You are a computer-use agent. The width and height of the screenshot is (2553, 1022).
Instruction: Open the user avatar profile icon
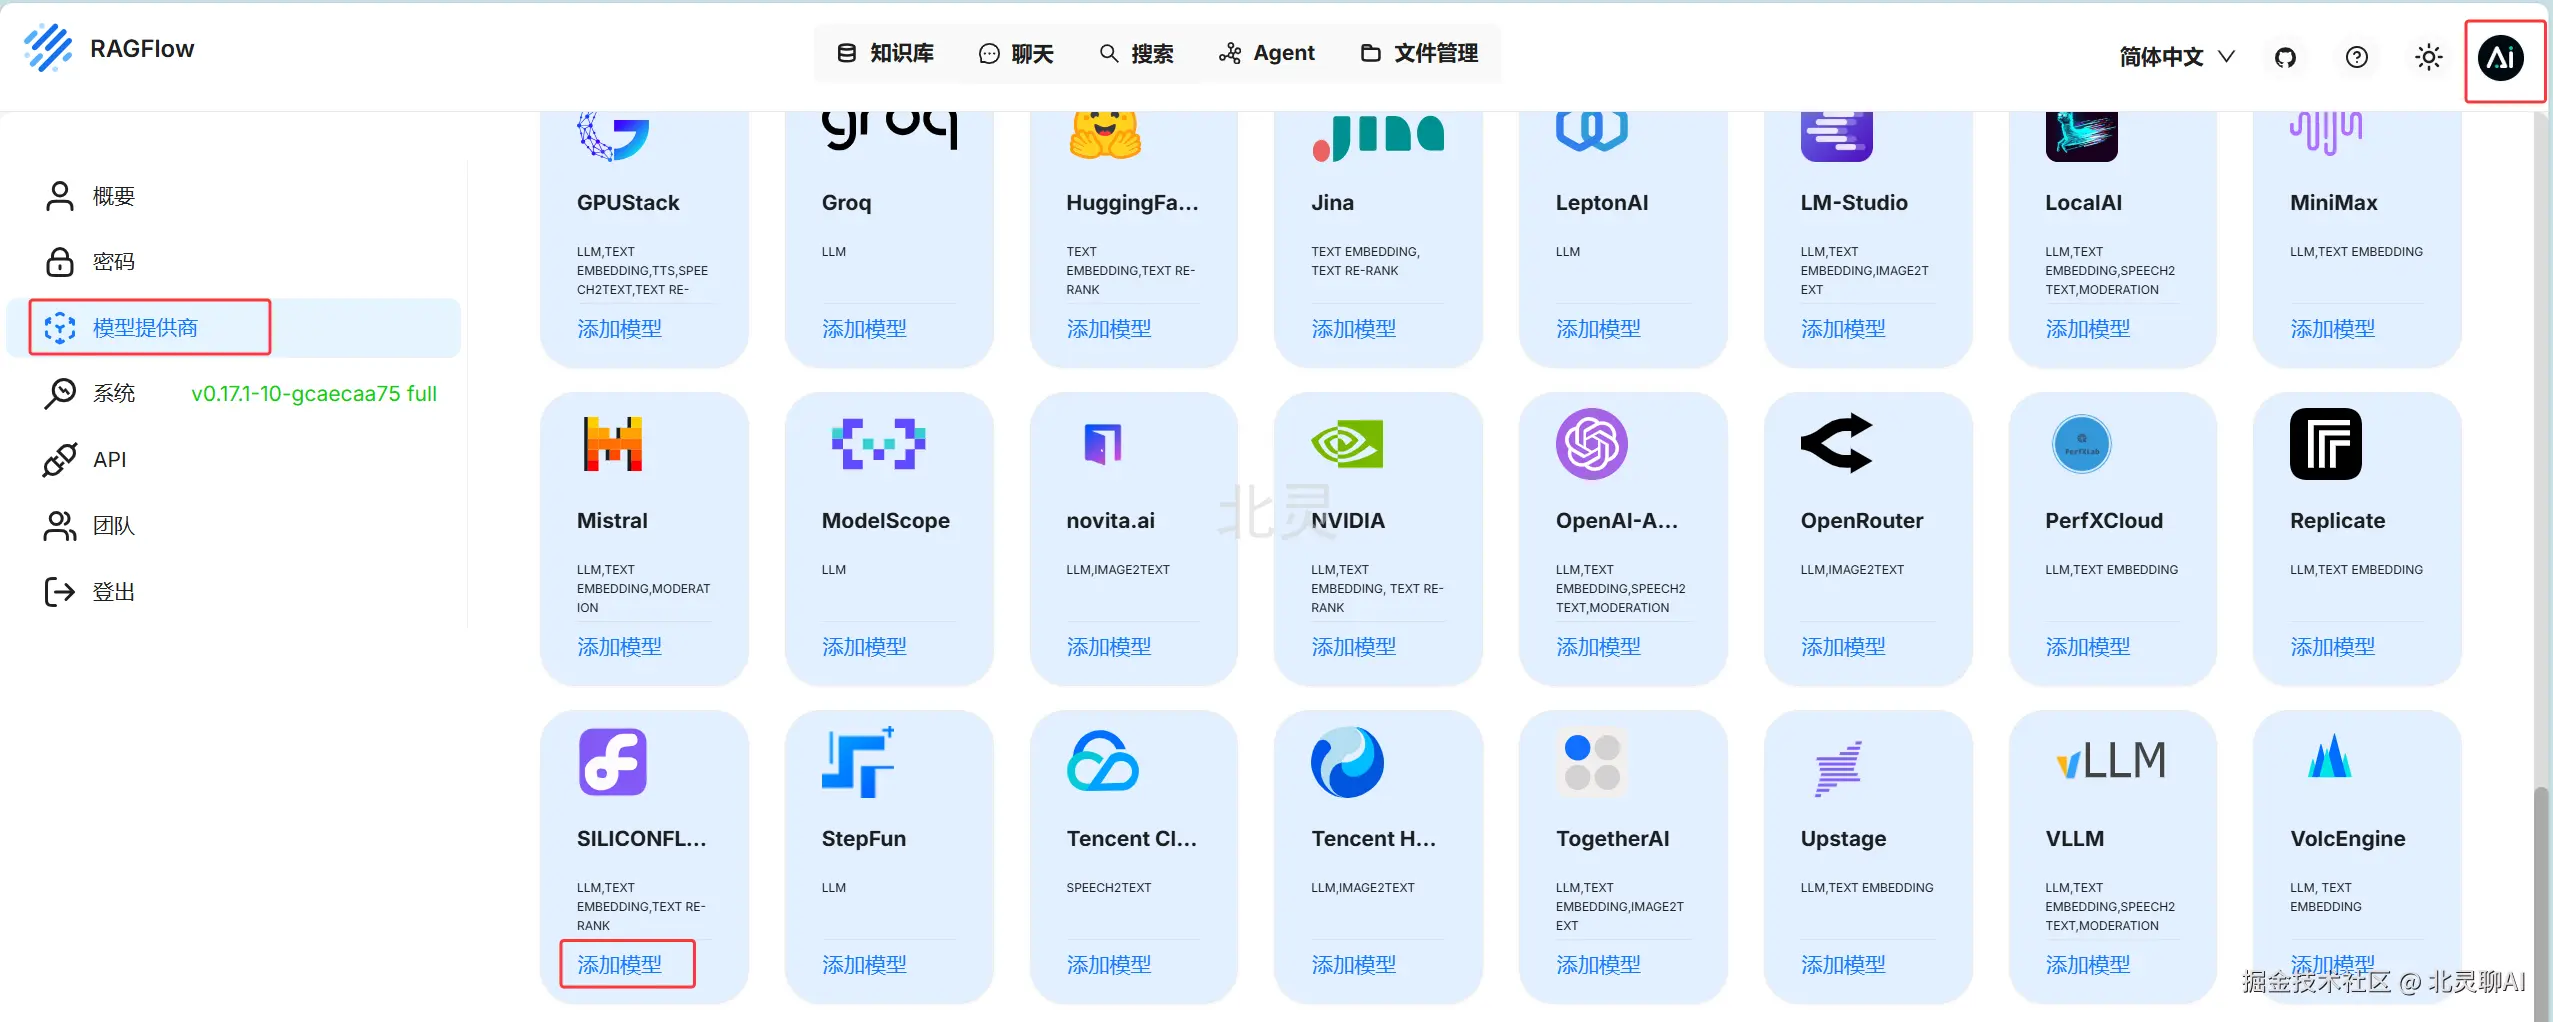[x=2501, y=57]
